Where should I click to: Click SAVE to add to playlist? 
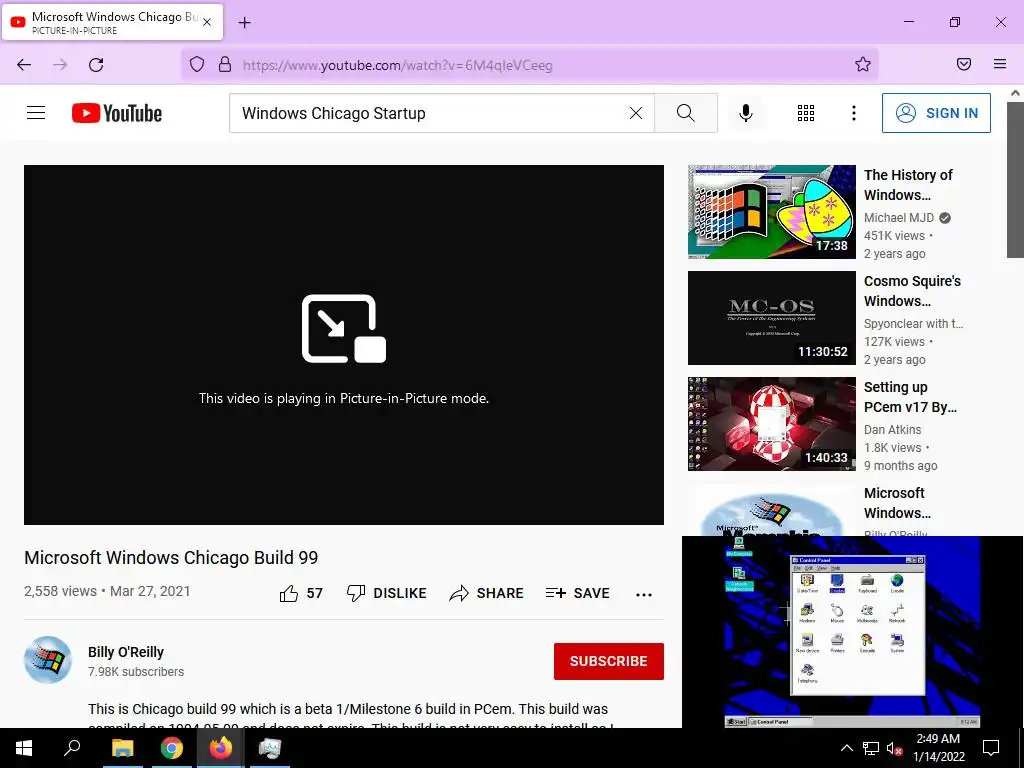click(x=577, y=593)
